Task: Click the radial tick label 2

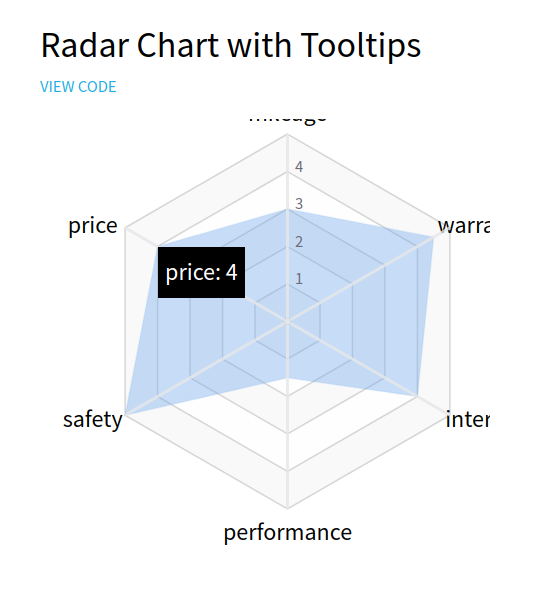Action: click(x=299, y=242)
